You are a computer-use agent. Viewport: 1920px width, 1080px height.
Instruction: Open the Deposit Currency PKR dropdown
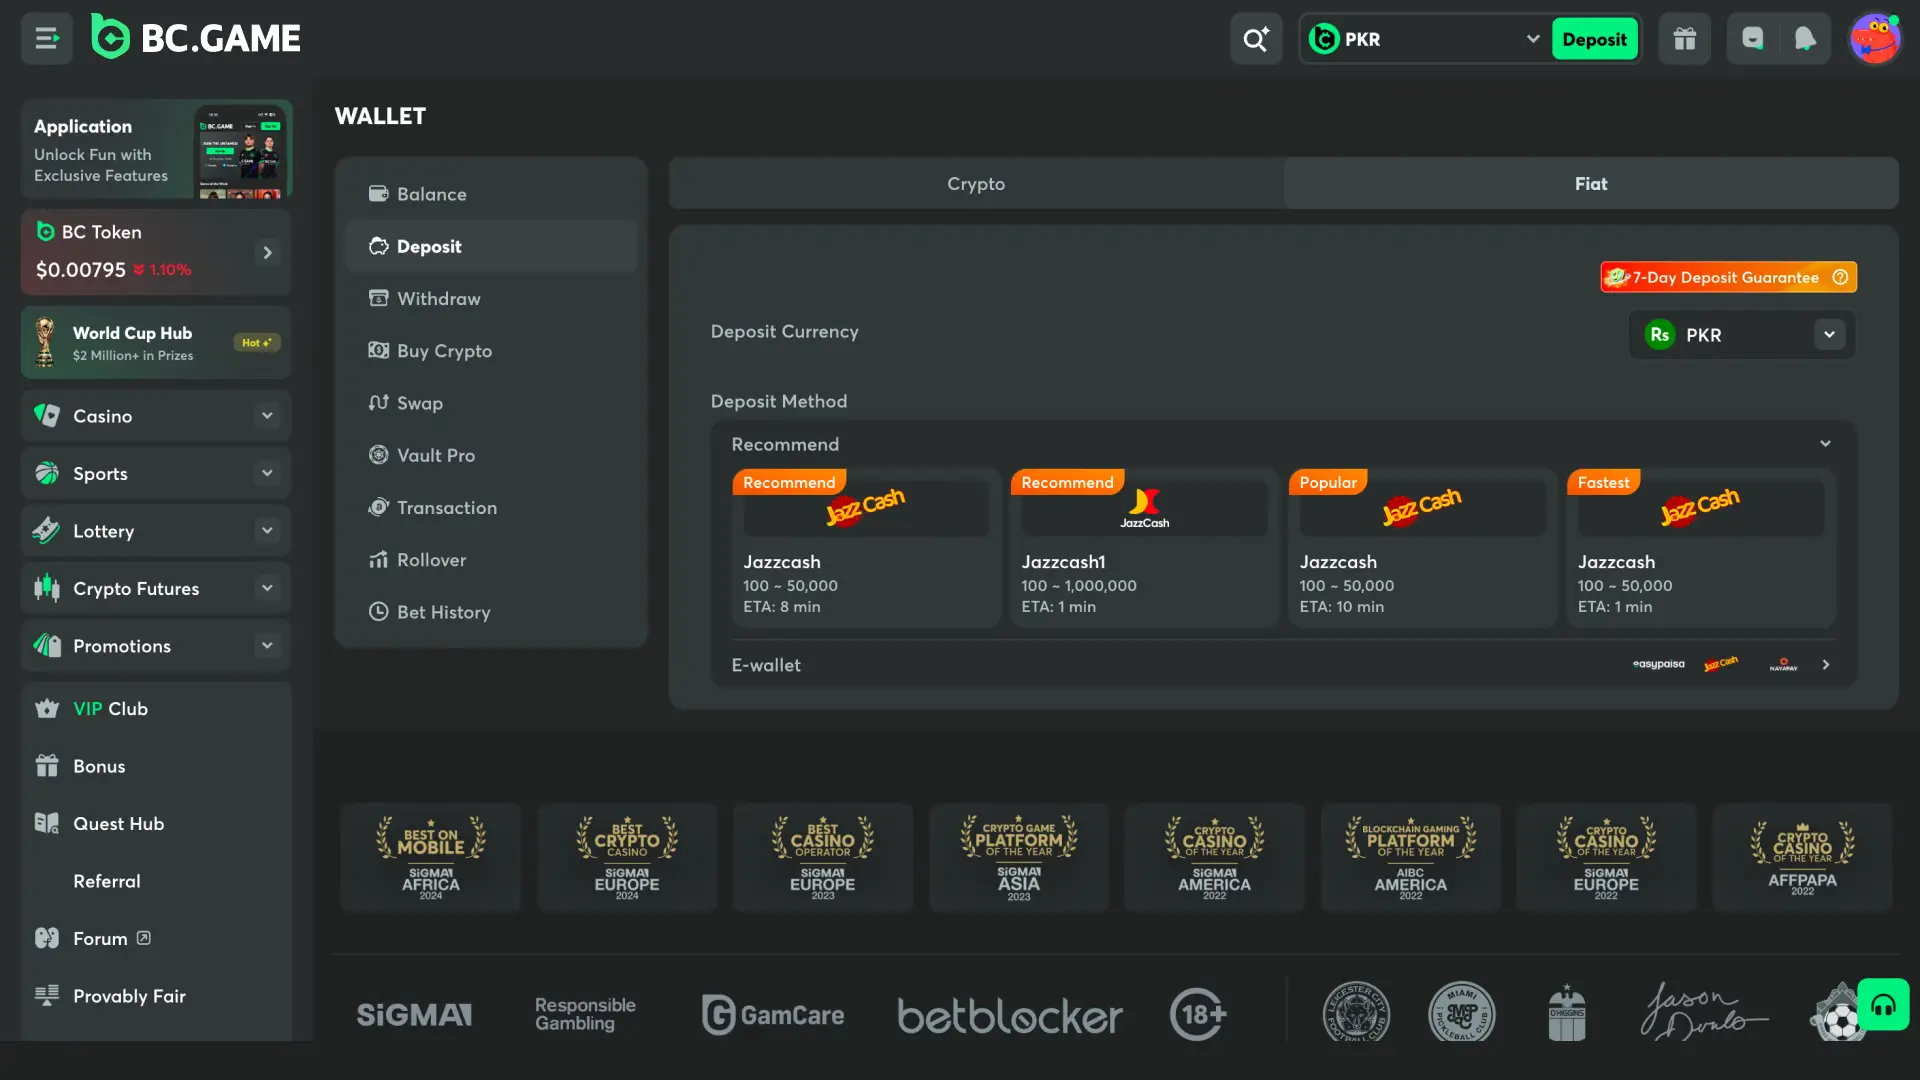tap(1742, 335)
